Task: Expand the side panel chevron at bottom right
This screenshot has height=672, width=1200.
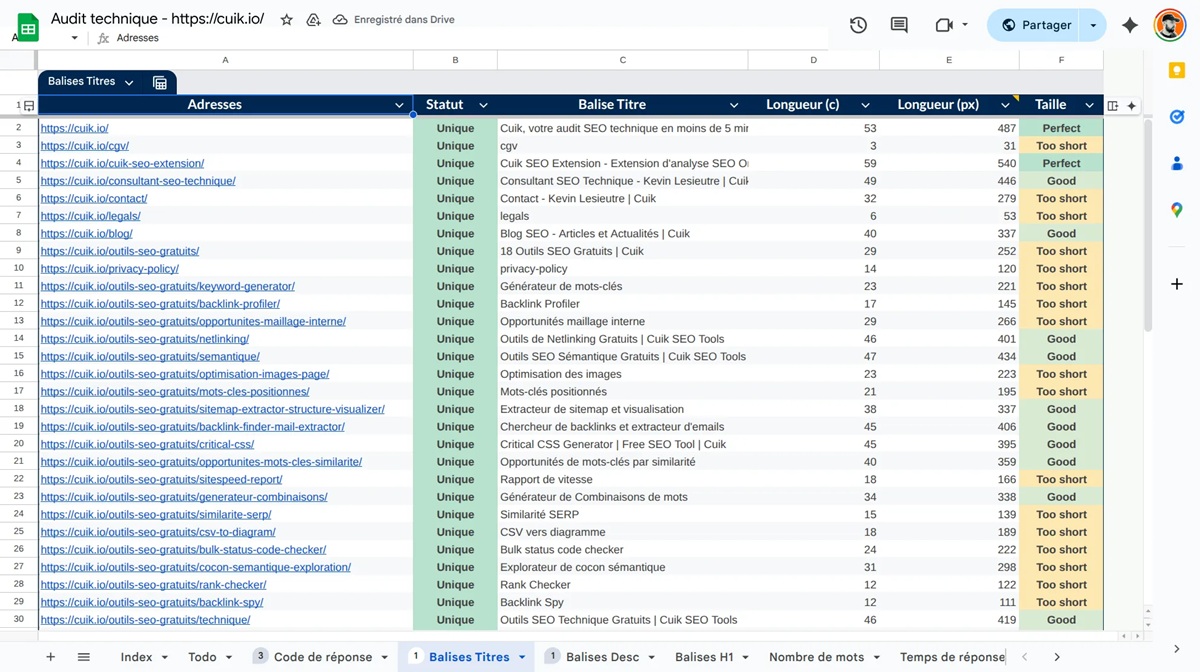Action: click(x=1177, y=649)
